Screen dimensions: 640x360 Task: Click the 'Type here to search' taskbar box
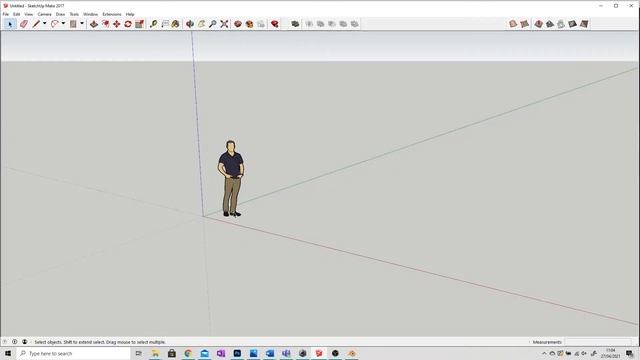(73, 353)
